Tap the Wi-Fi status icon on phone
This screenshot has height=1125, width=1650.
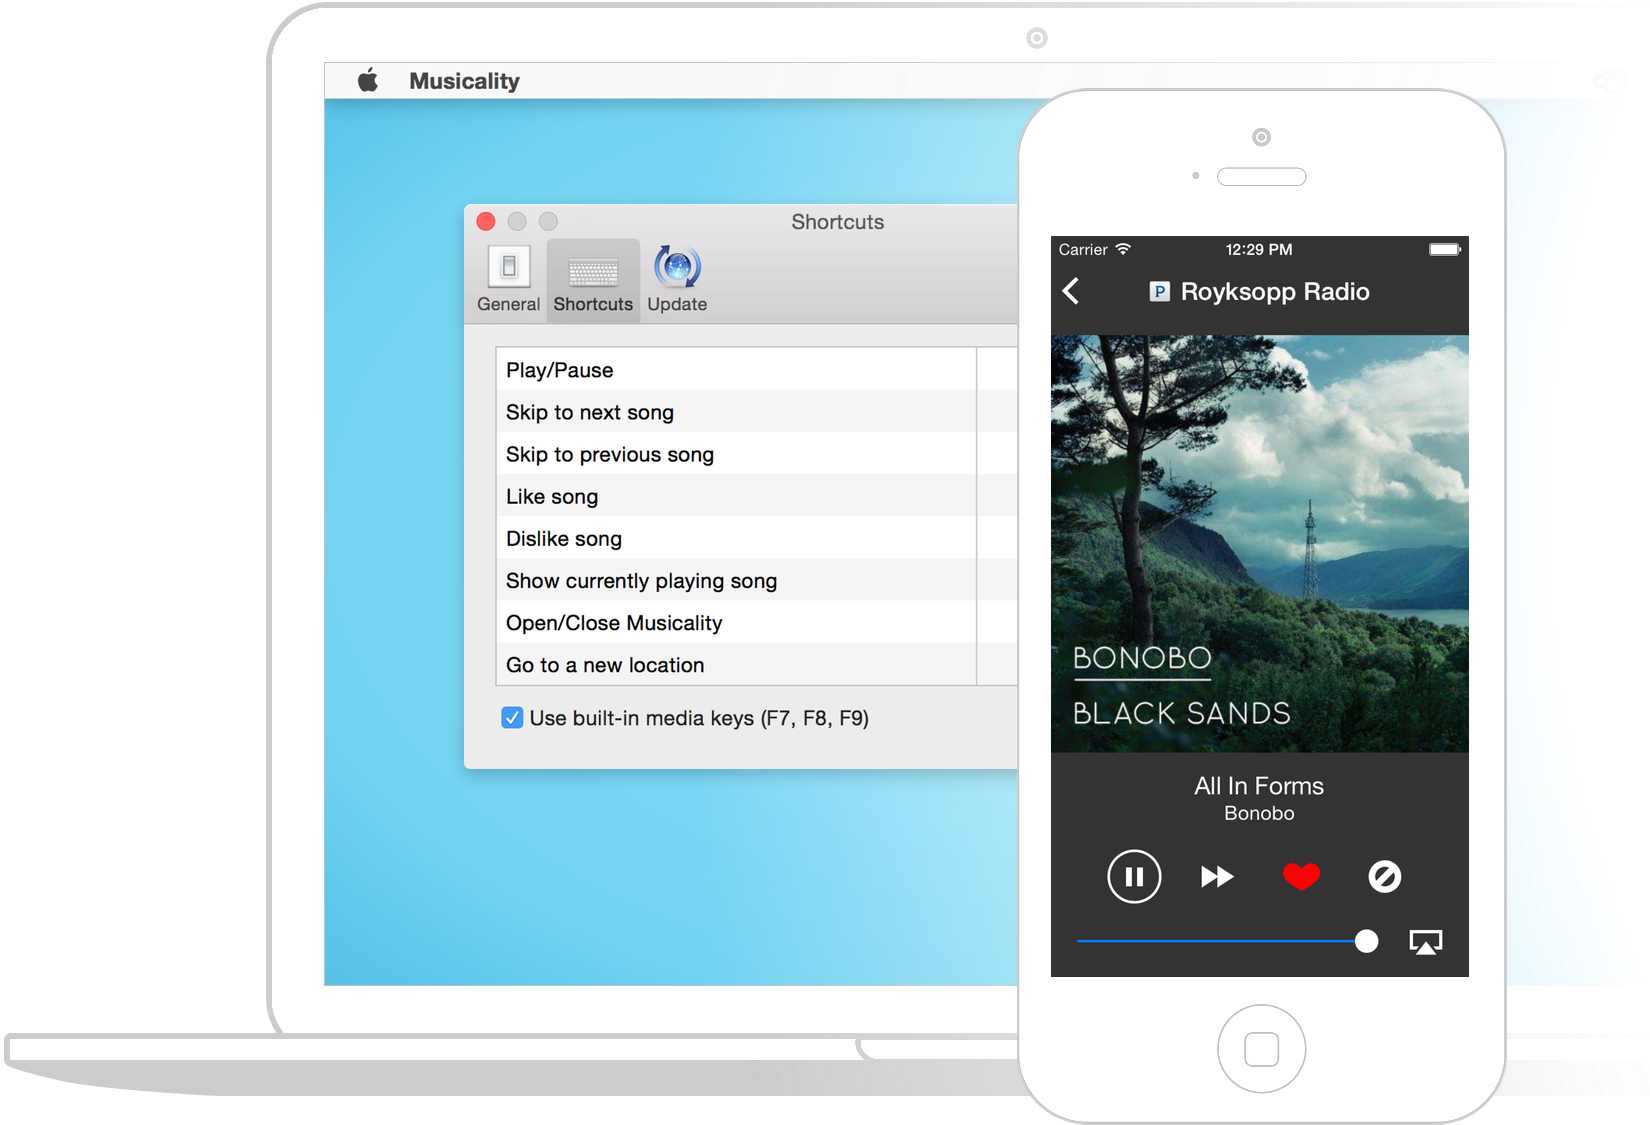1123,249
